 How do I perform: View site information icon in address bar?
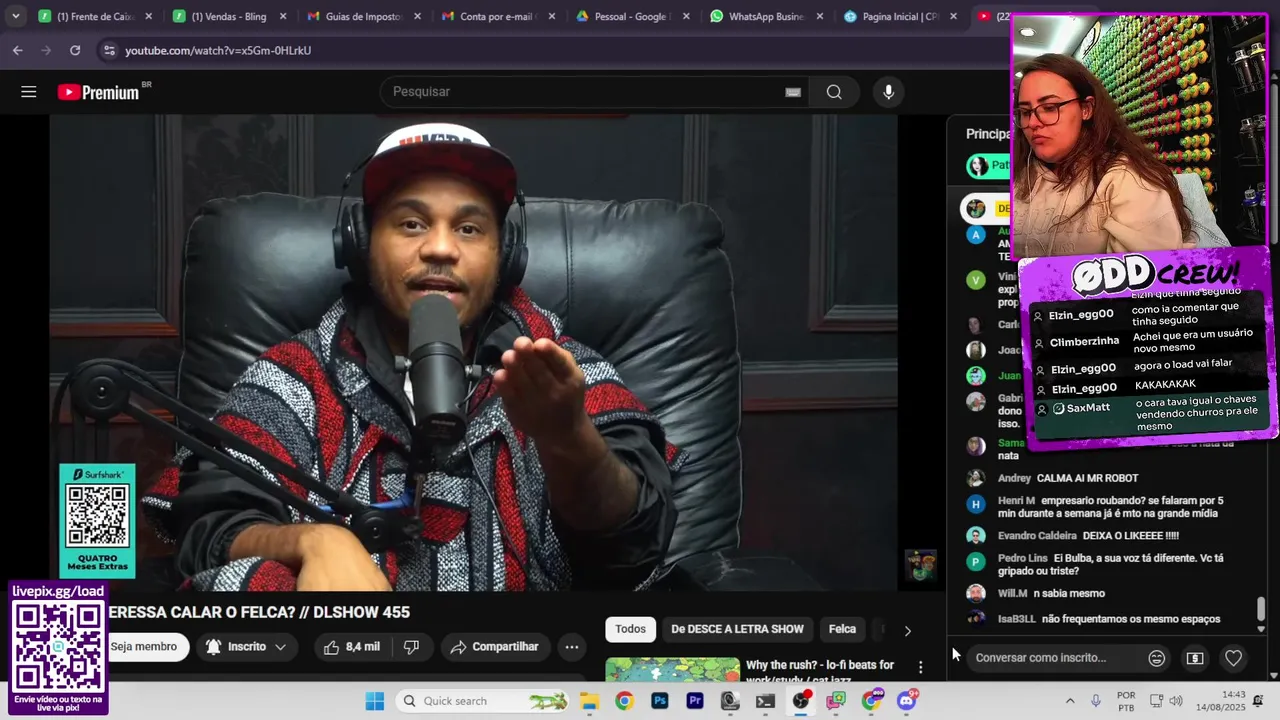coord(108,50)
